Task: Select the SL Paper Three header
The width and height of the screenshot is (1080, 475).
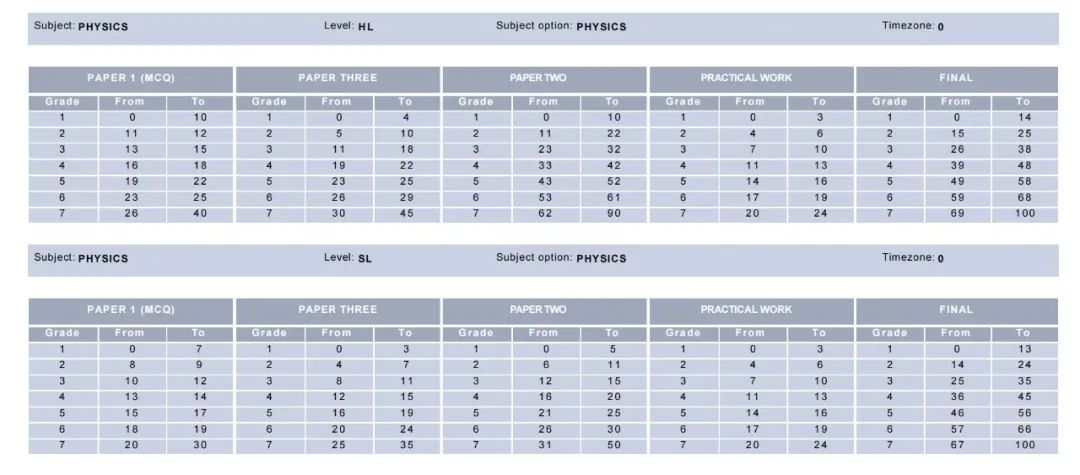Action: point(338,310)
